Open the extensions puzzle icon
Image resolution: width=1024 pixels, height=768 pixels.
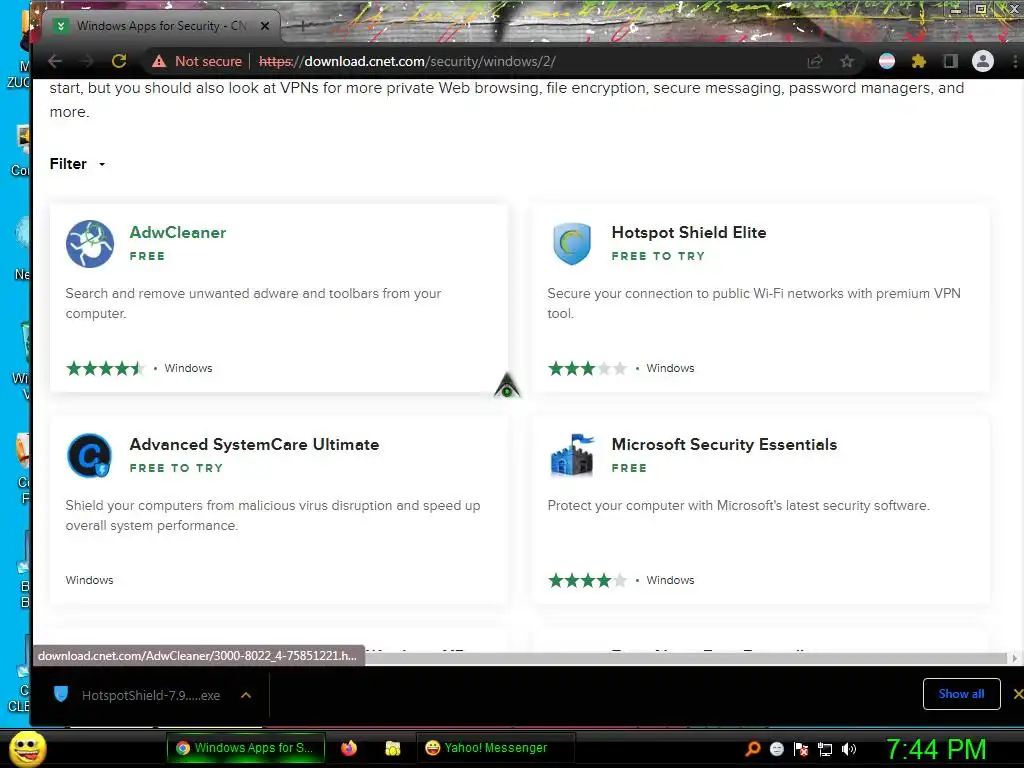coord(918,61)
